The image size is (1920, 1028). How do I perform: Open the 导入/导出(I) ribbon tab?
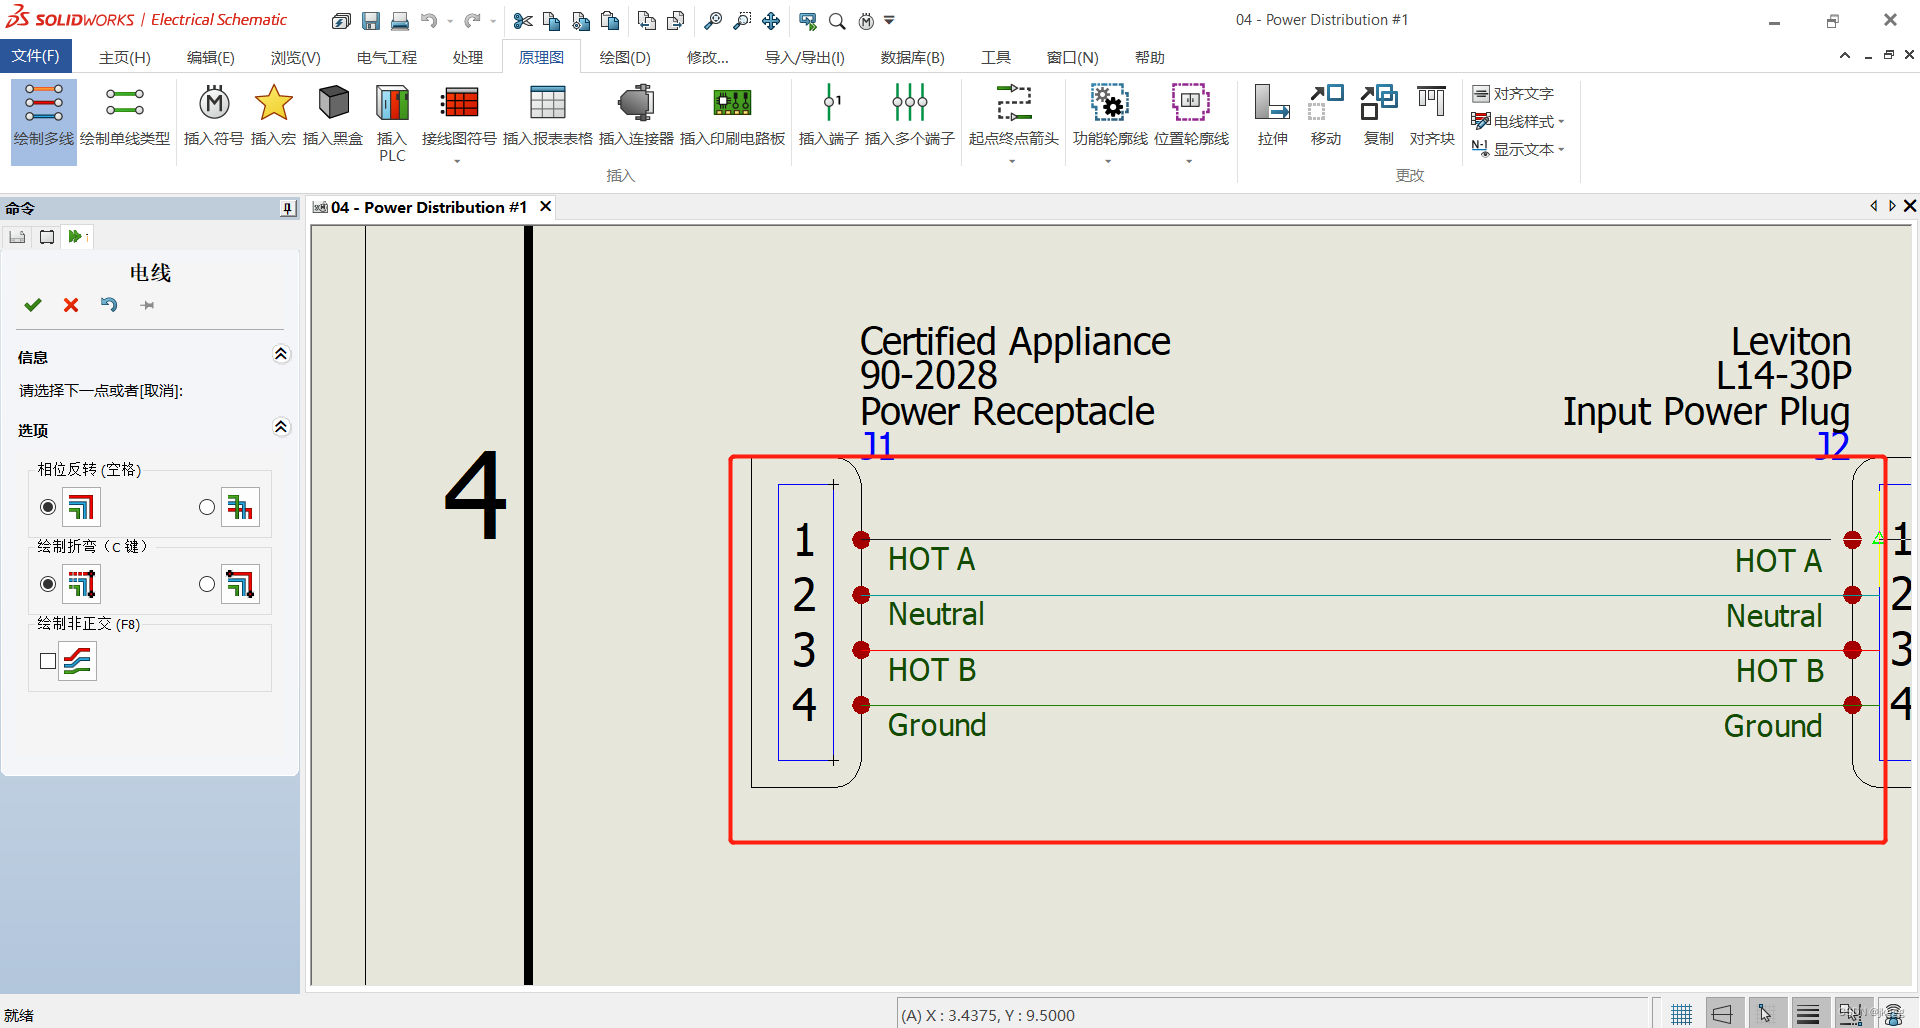(x=805, y=57)
